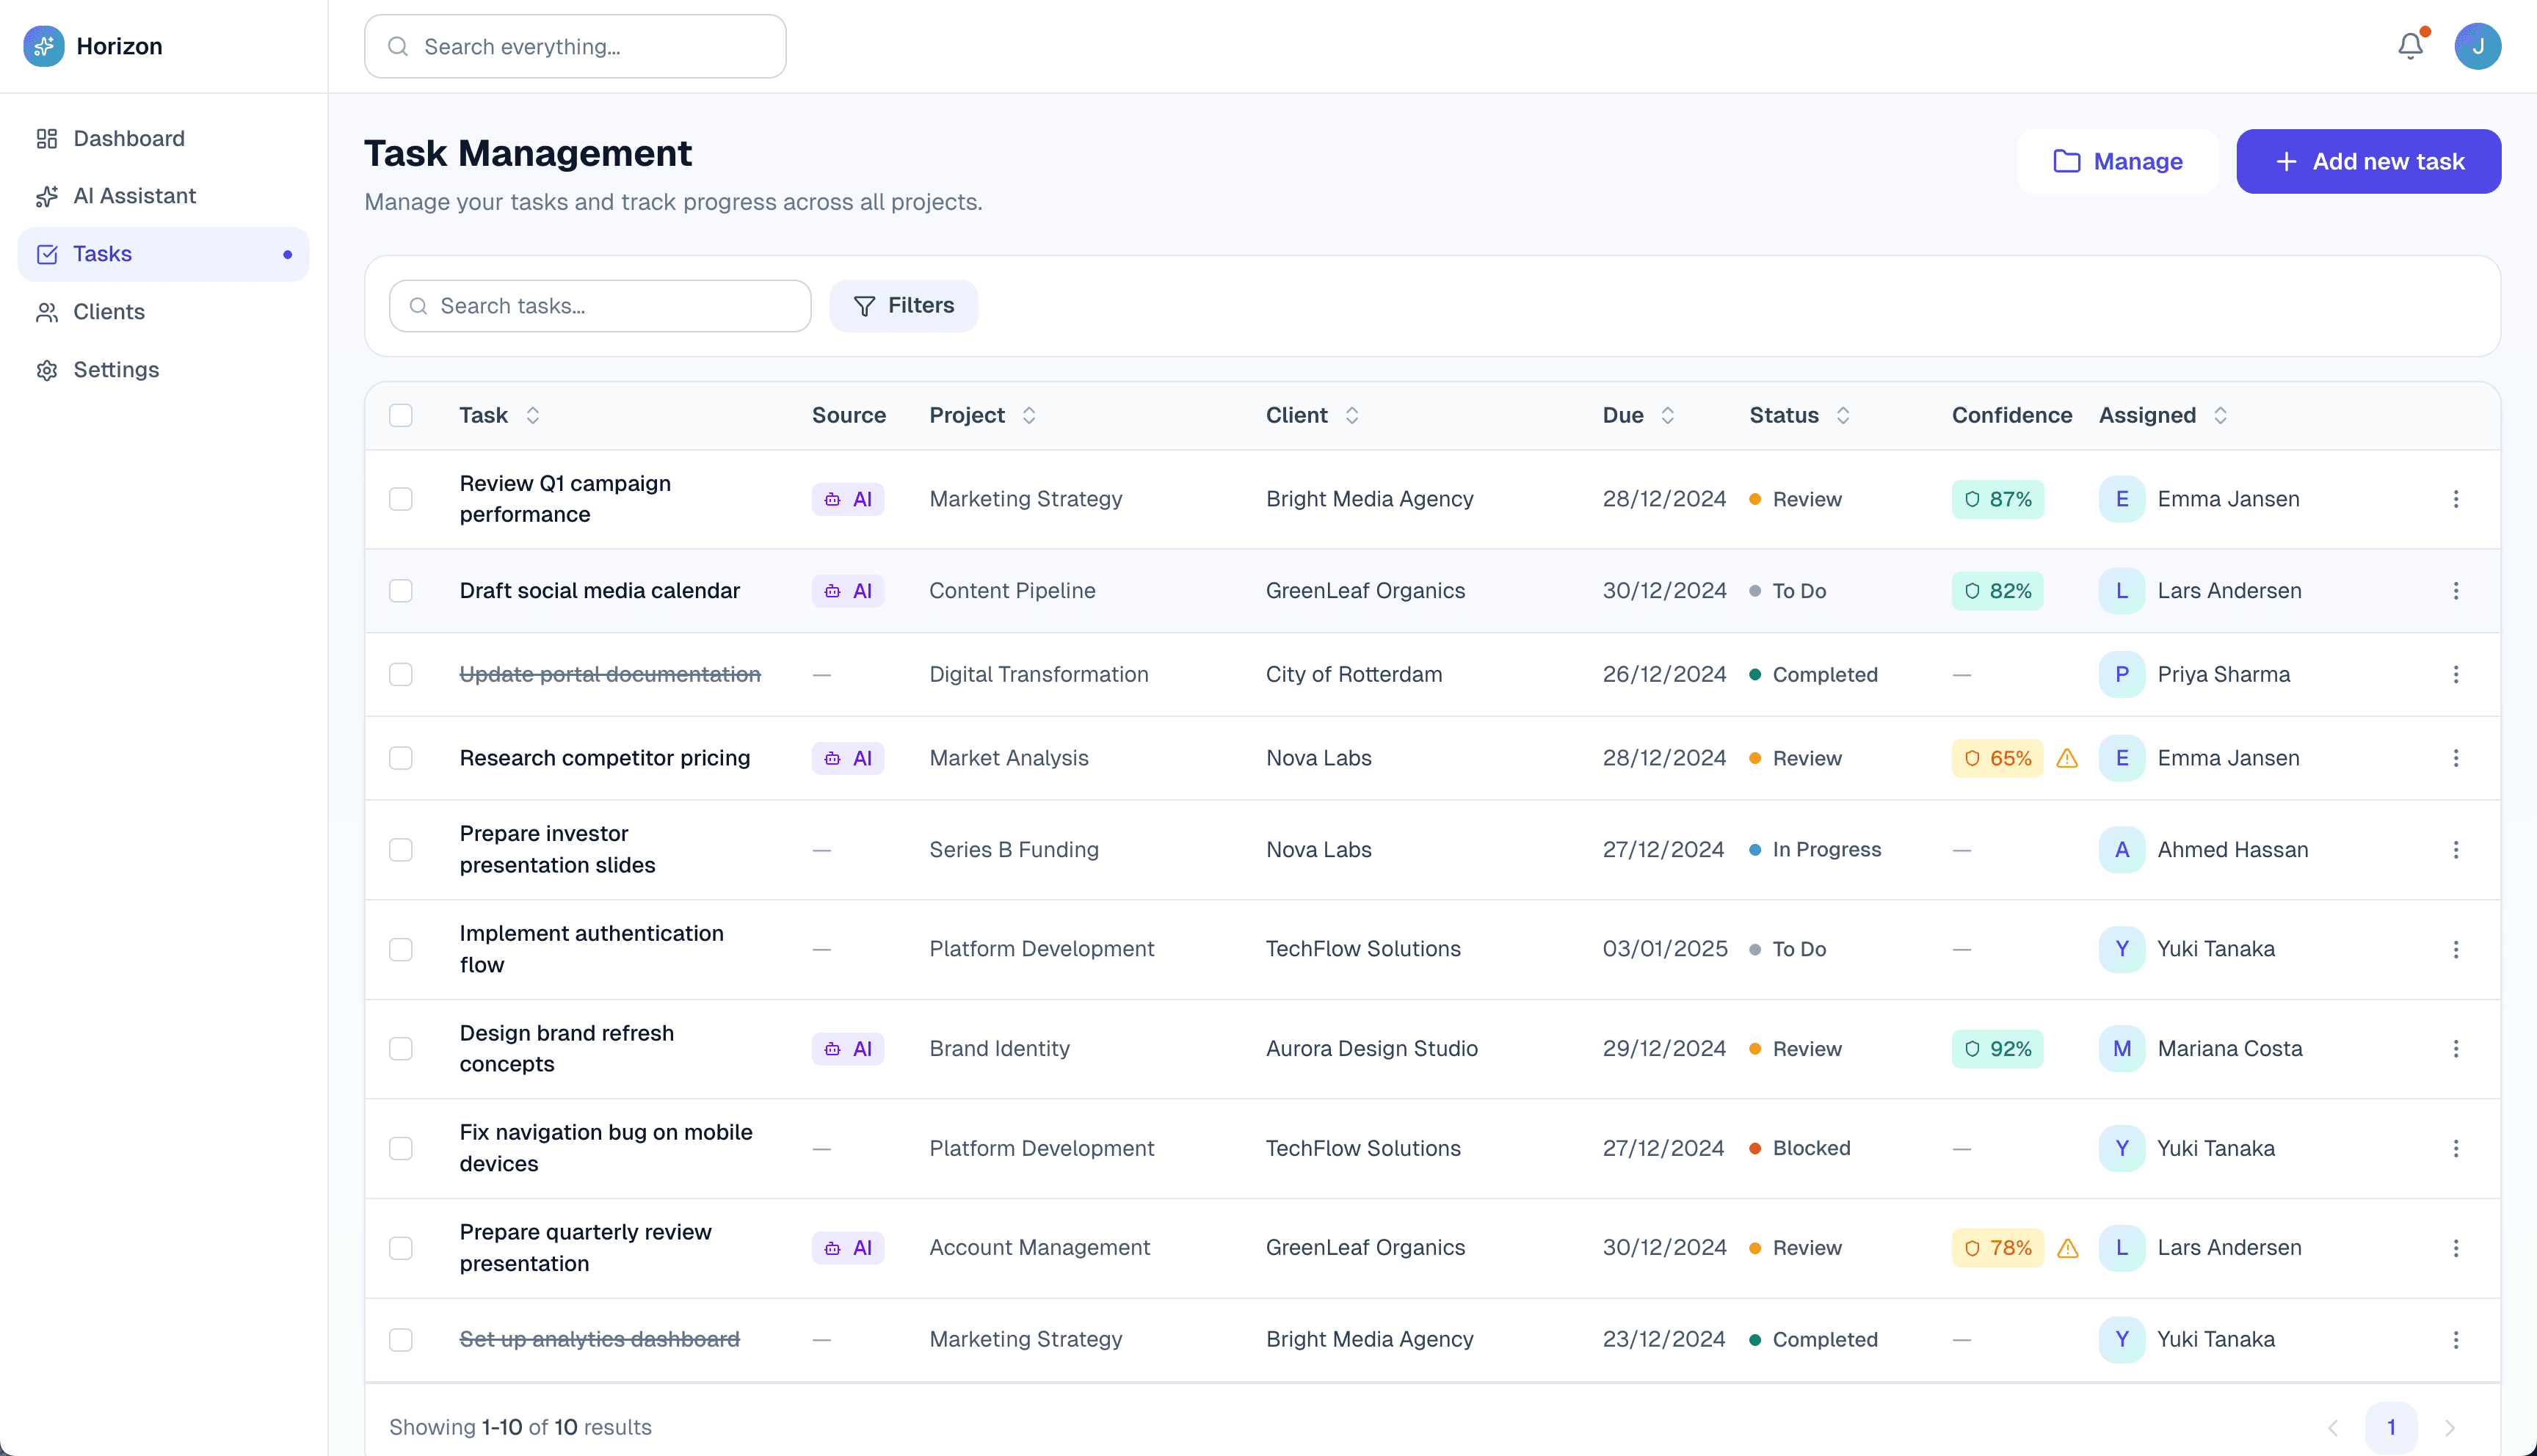Open the Filters dropdown

[x=903, y=306]
